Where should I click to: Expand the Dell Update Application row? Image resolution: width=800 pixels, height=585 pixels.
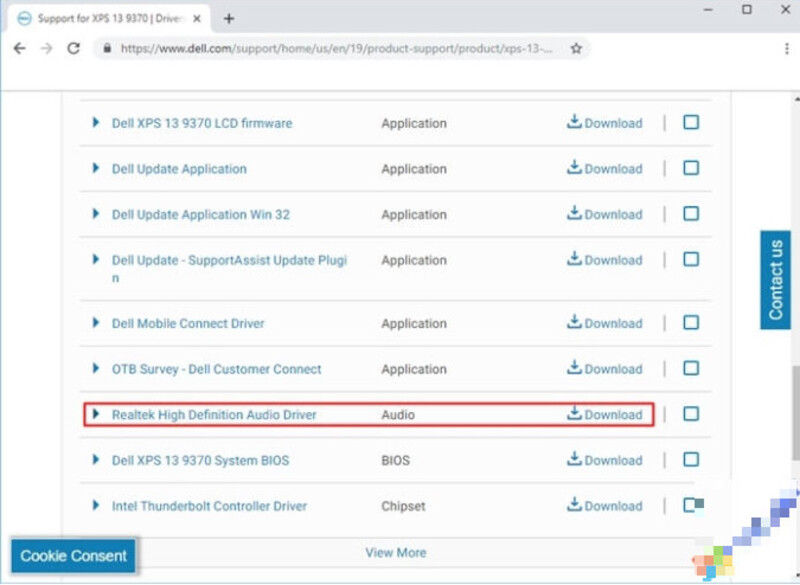tap(95, 168)
